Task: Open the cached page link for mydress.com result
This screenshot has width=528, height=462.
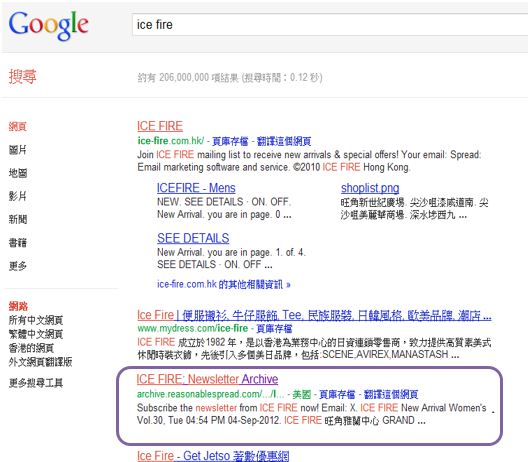Action: point(274,328)
